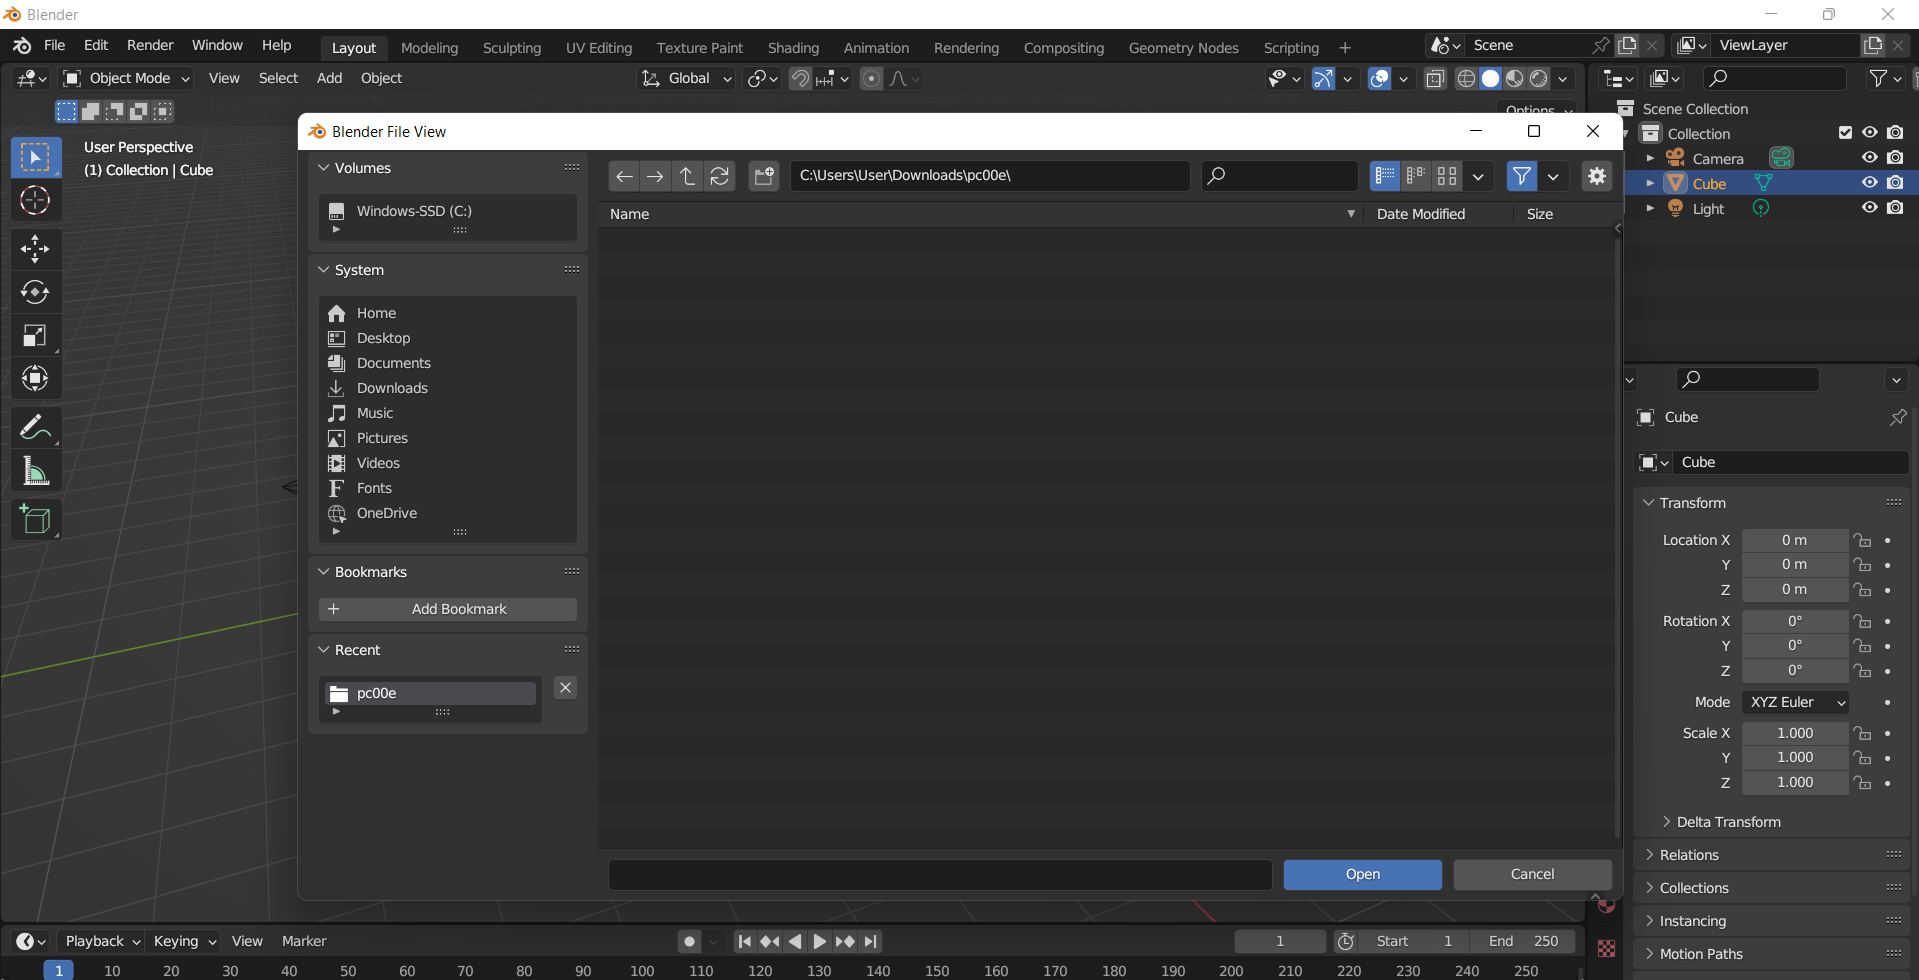Image resolution: width=1919 pixels, height=980 pixels.
Task: Select the Measure tool icon
Action: tap(35, 471)
